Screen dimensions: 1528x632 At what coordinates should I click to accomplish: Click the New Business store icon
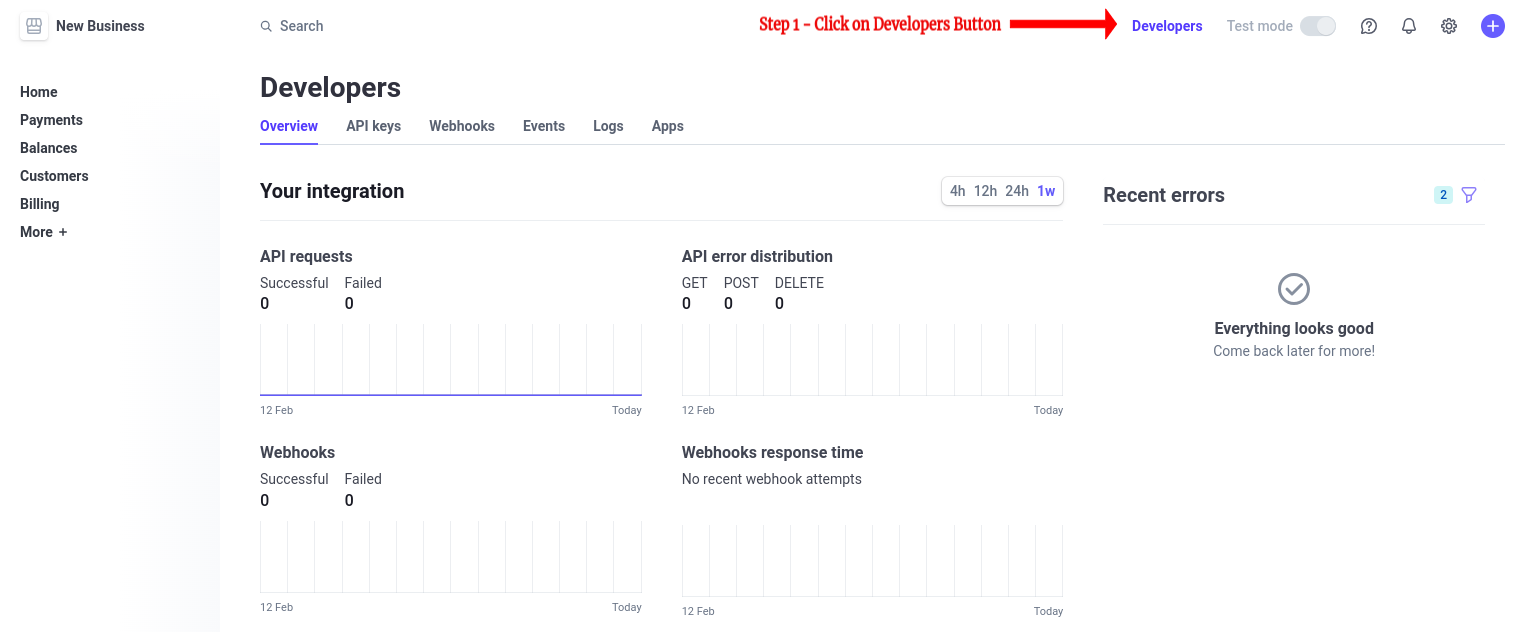(33, 26)
